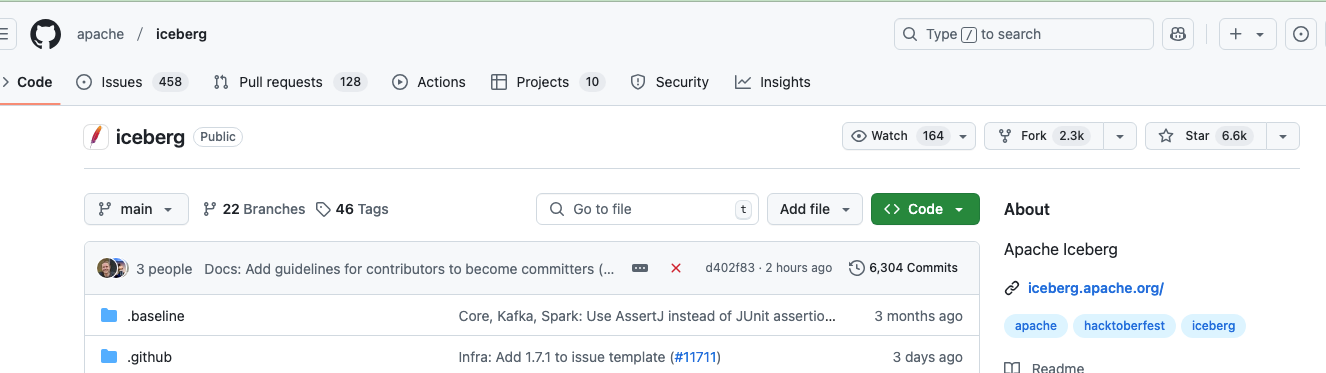Open the Pull requests tab

[290, 82]
